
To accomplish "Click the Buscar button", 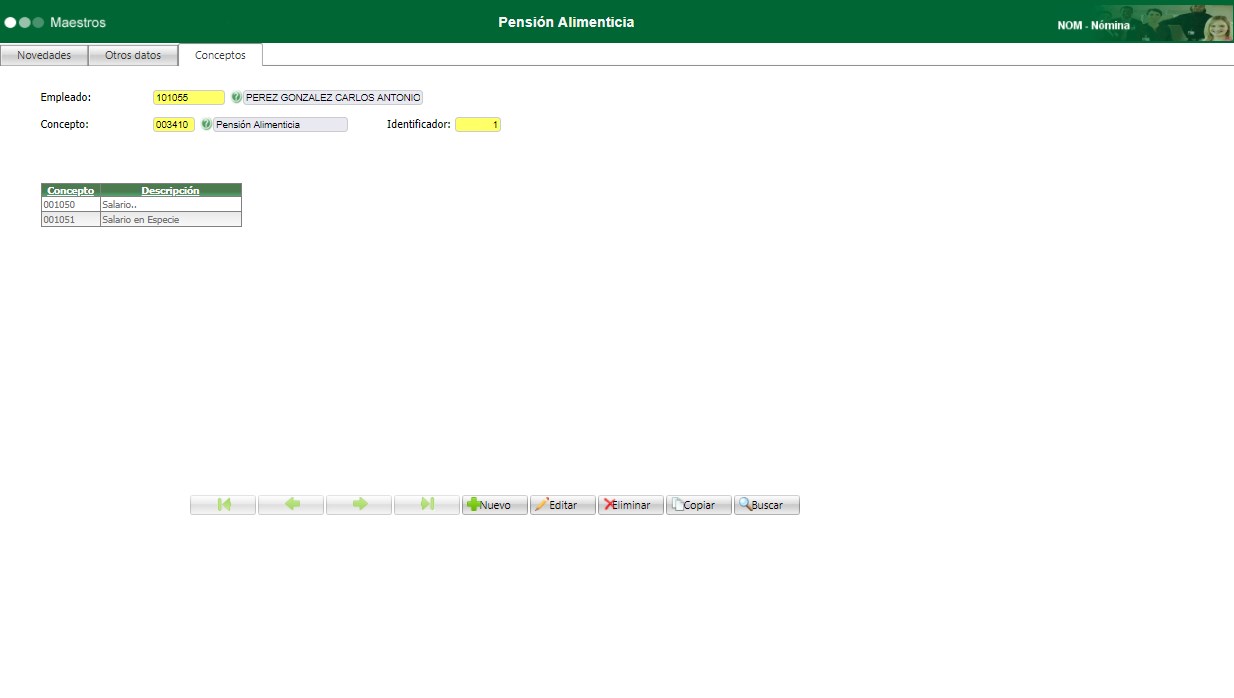I will [767, 505].
